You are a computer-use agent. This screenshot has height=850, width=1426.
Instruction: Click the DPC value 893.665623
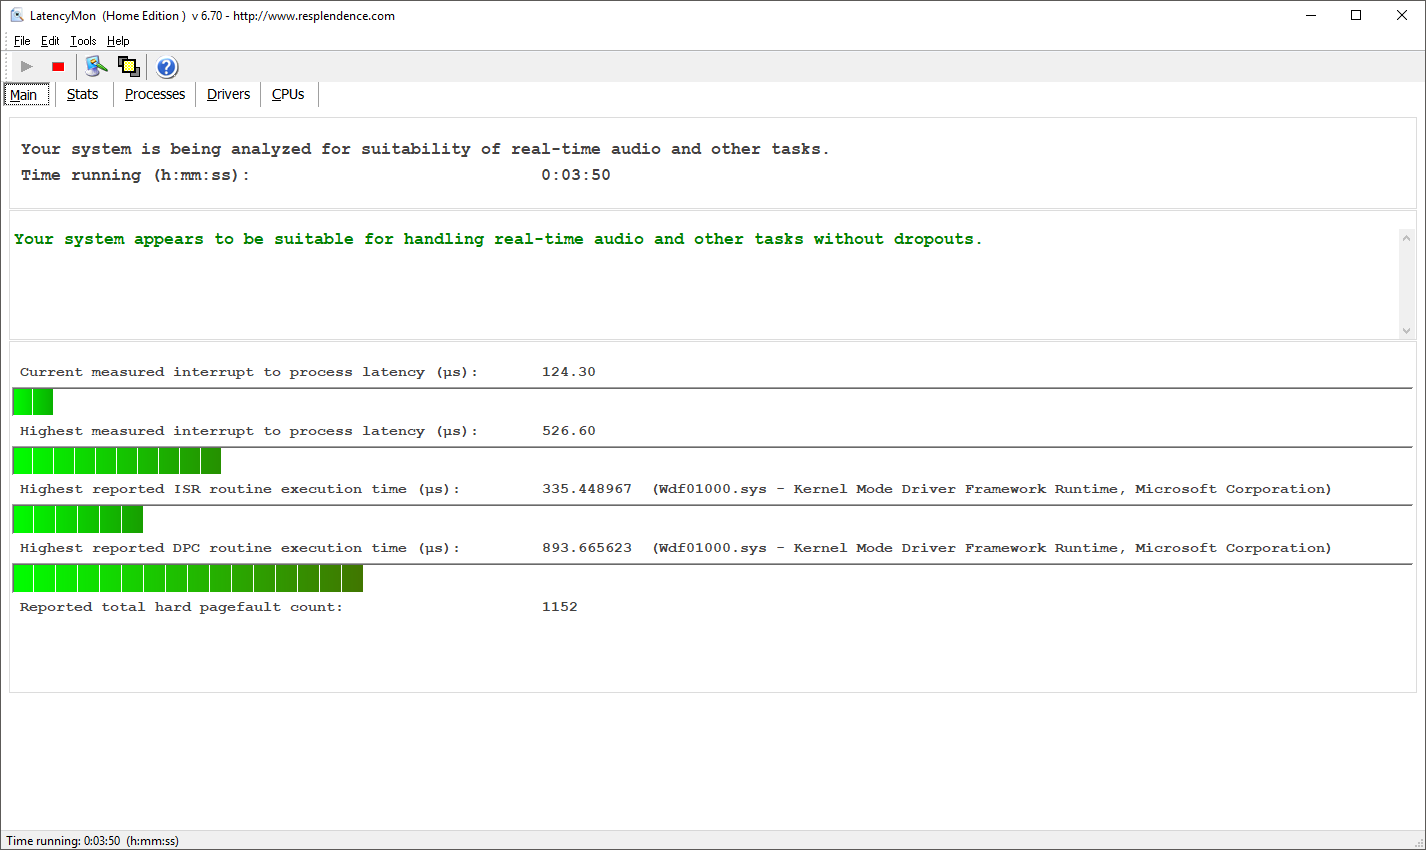coord(587,548)
